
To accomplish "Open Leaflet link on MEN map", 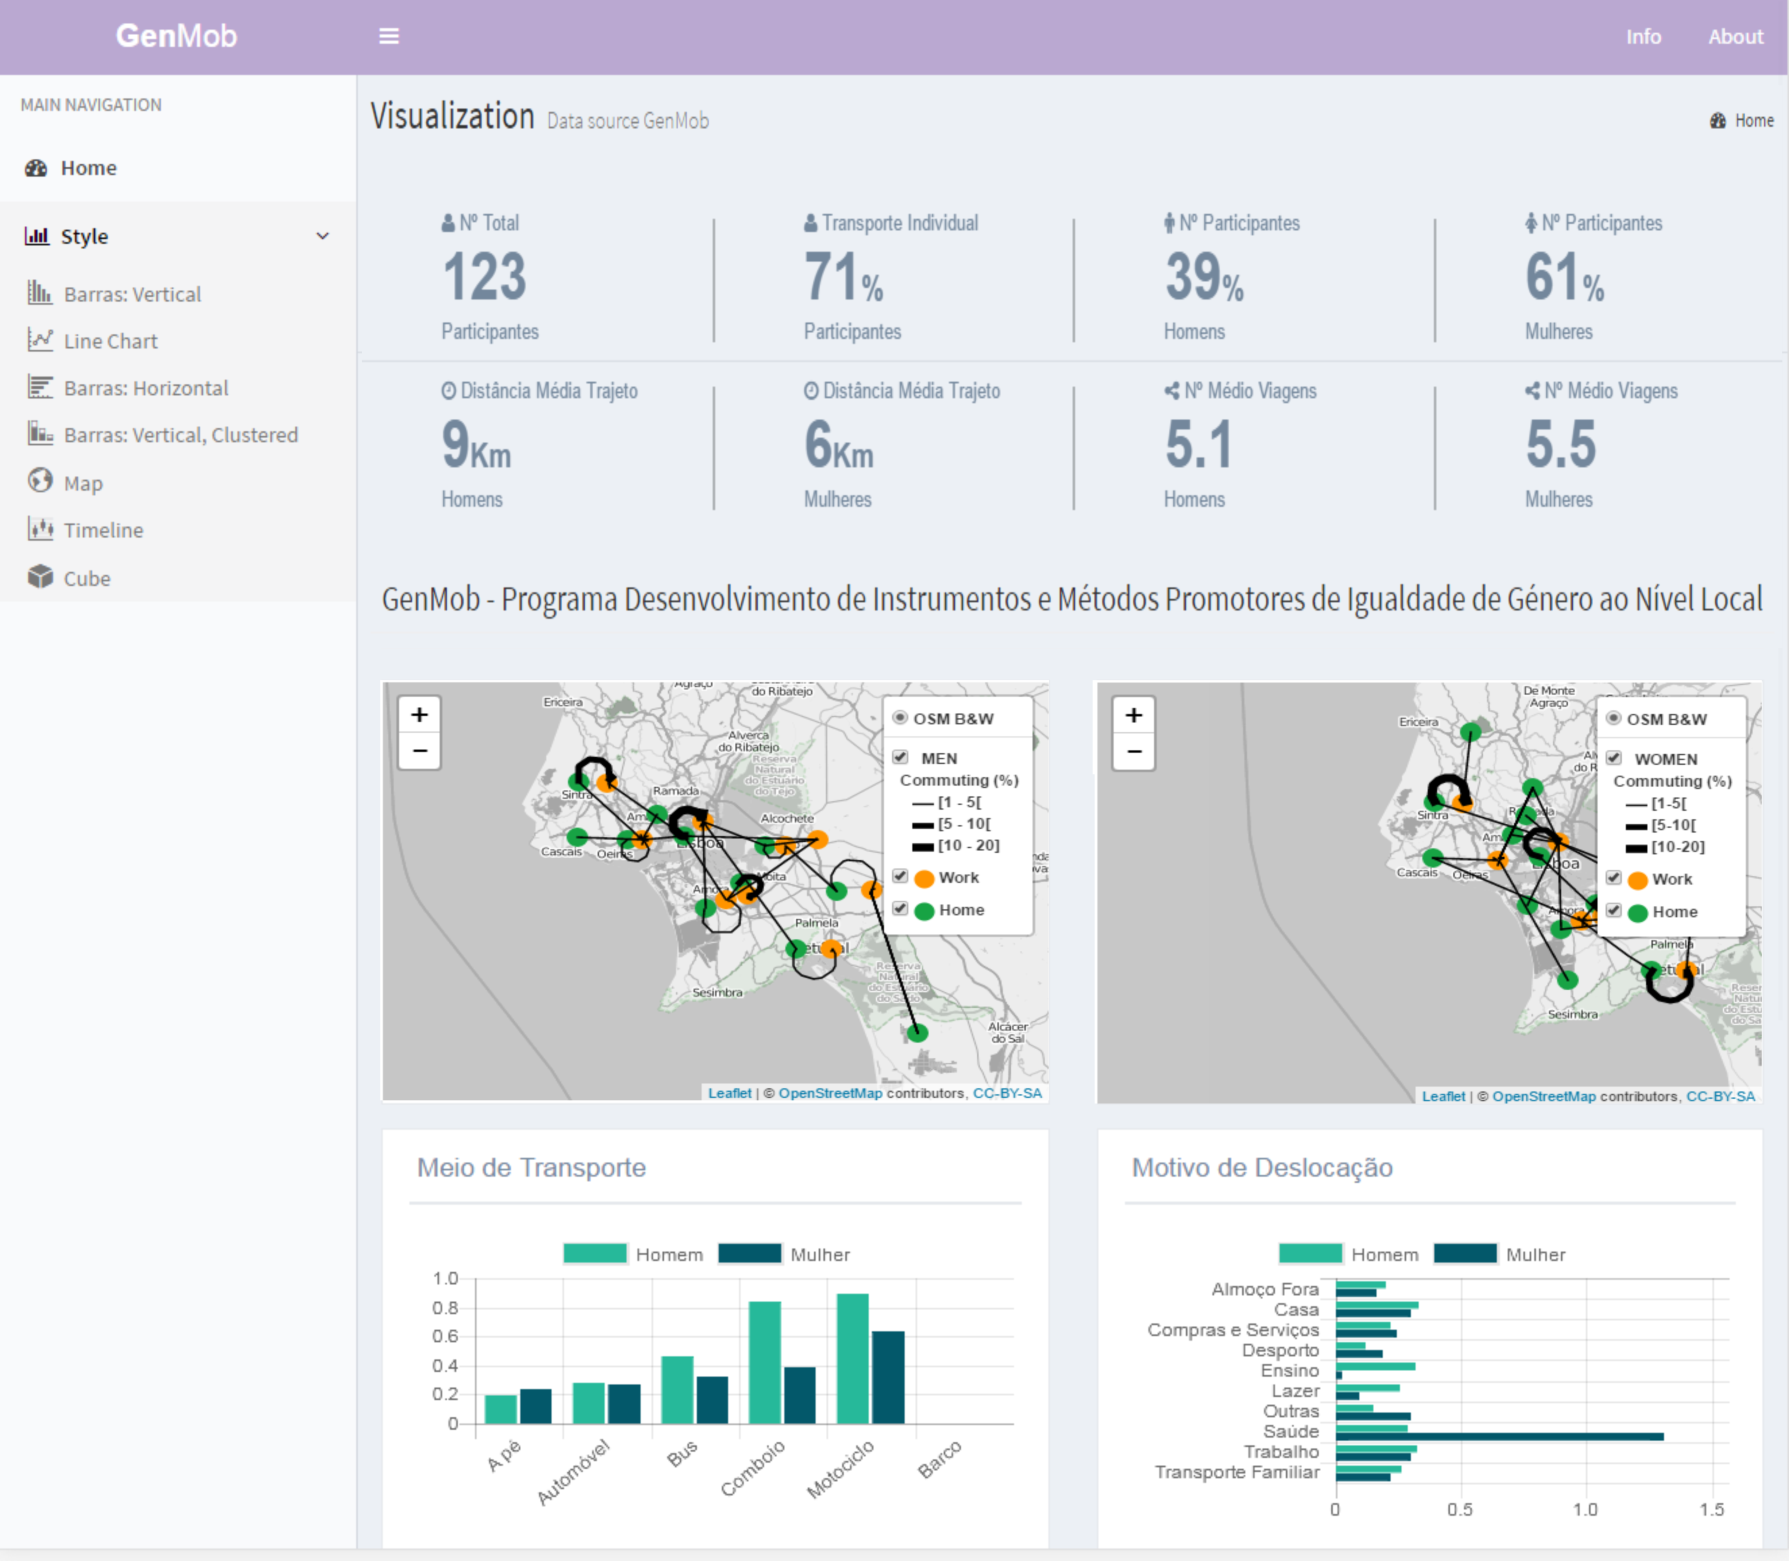I will point(729,1093).
